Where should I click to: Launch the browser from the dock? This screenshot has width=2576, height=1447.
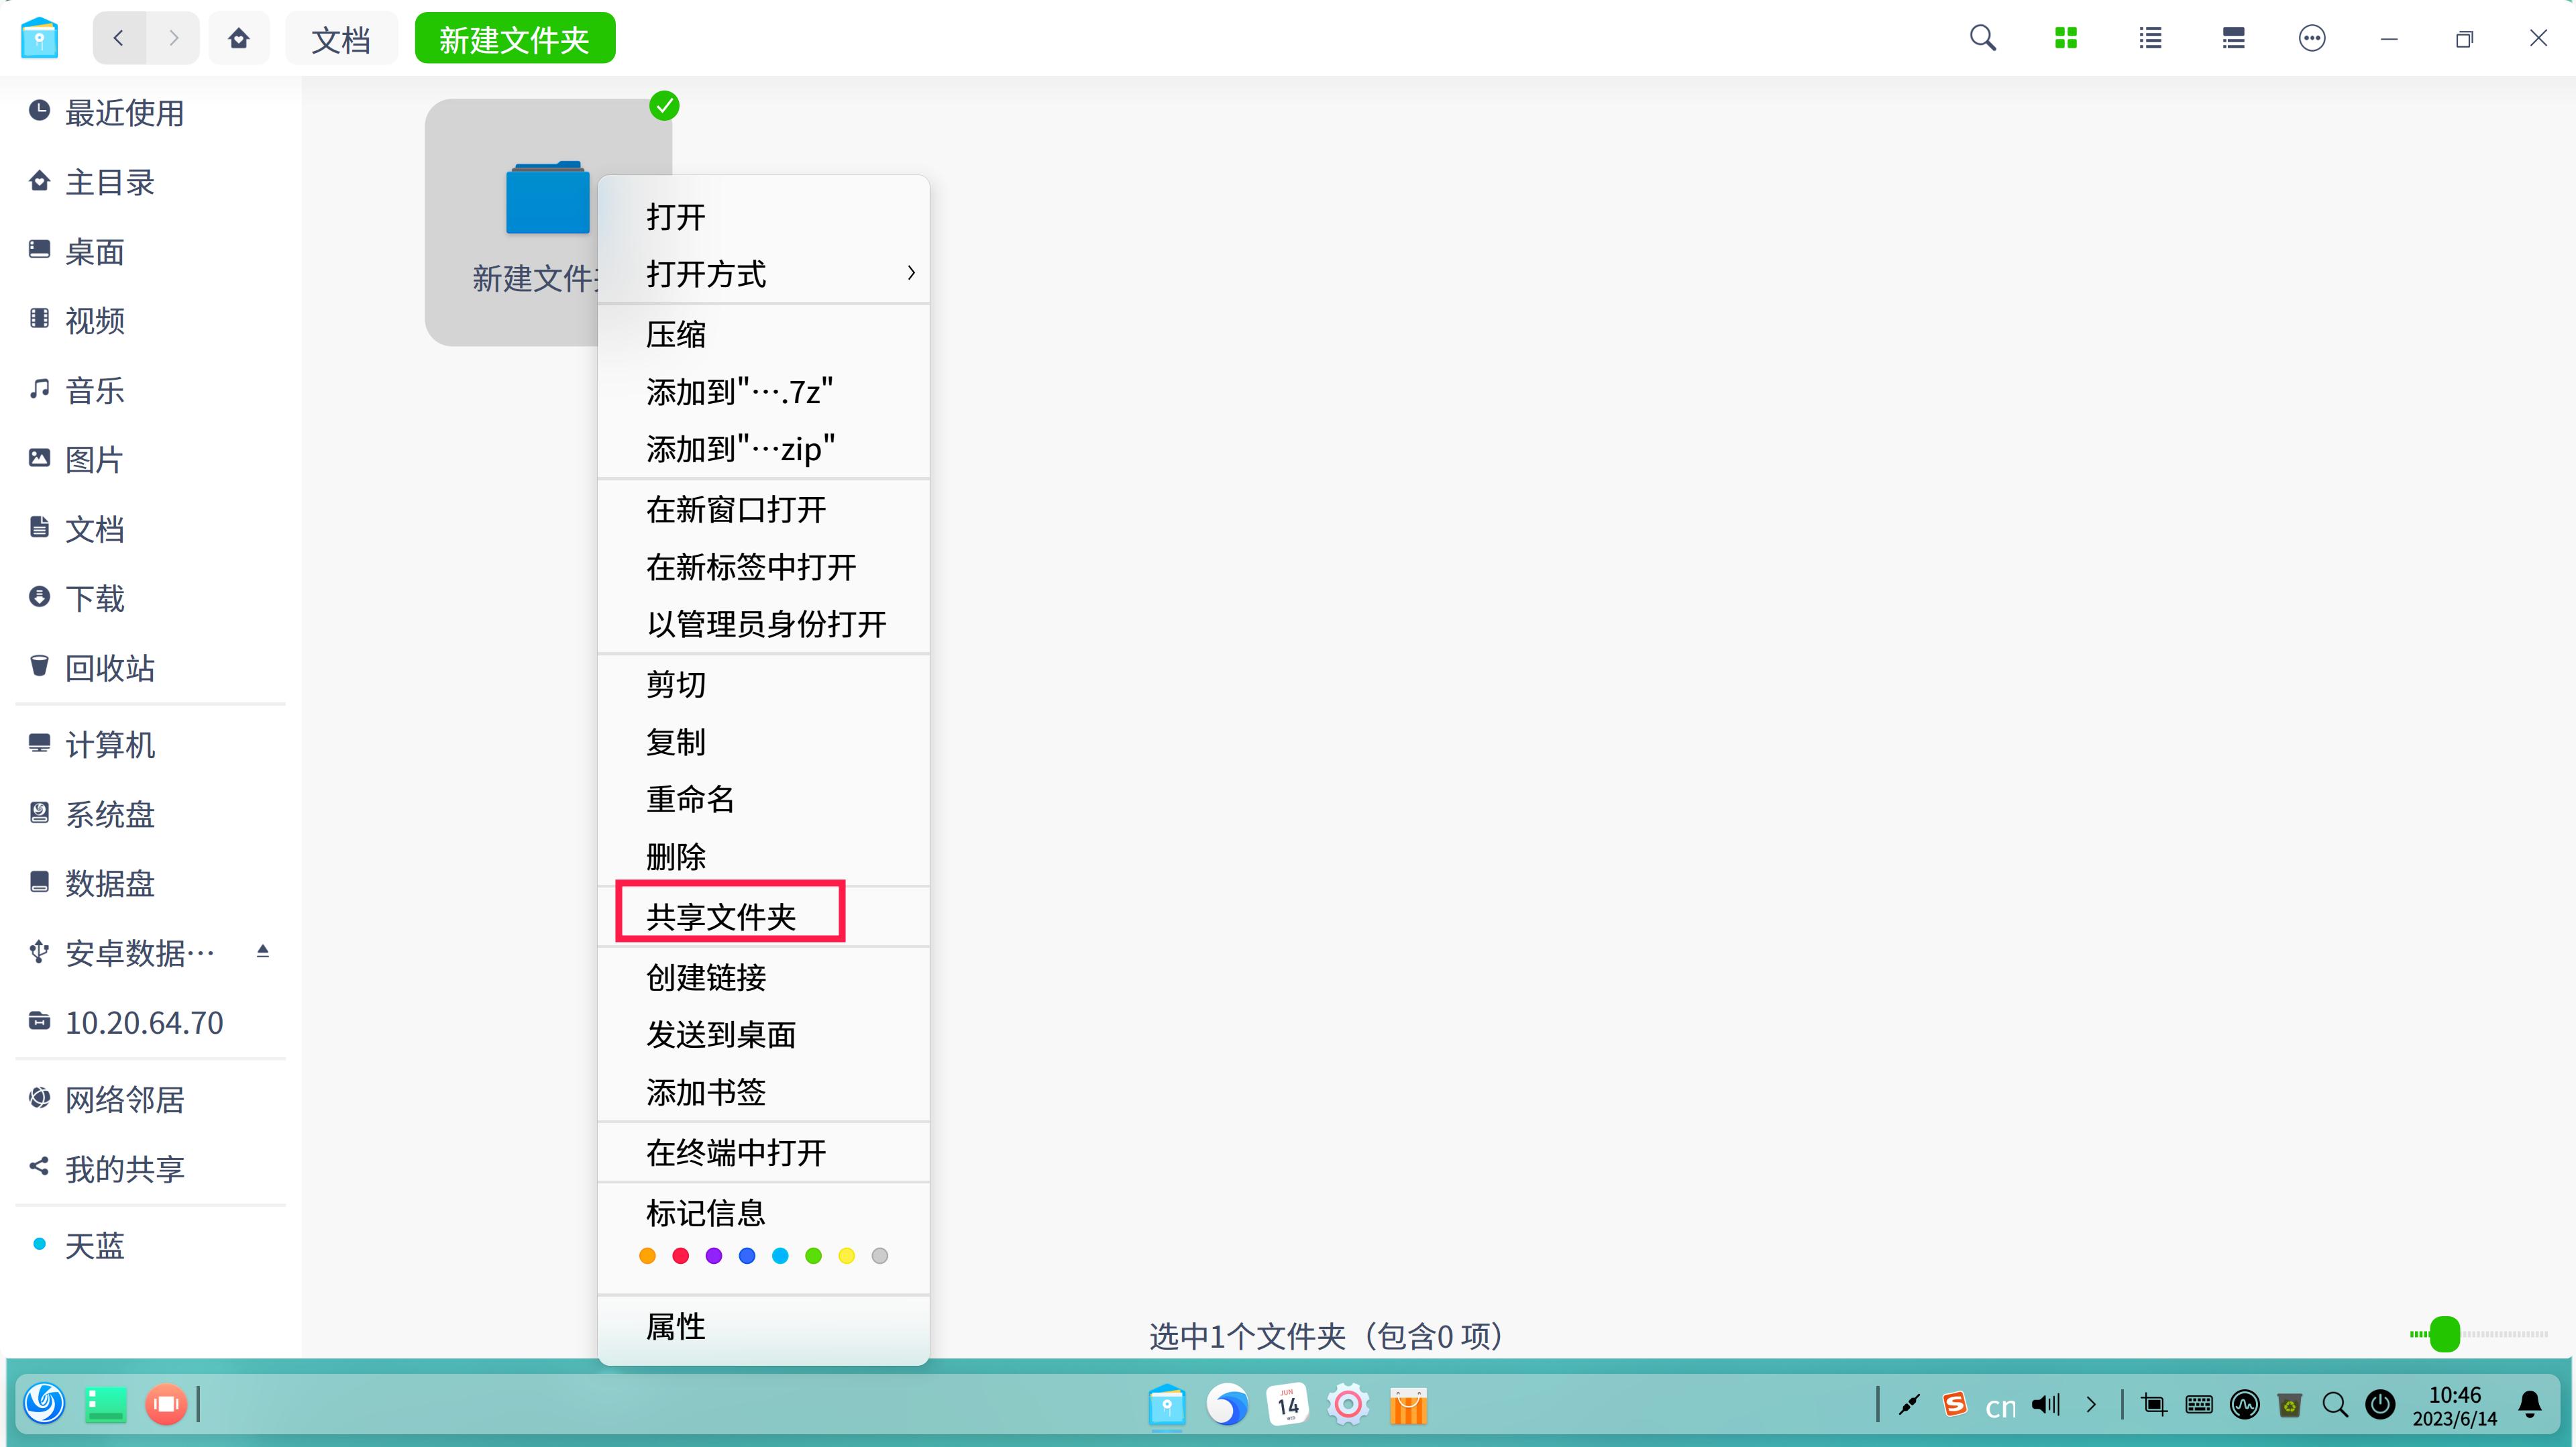click(1227, 1405)
